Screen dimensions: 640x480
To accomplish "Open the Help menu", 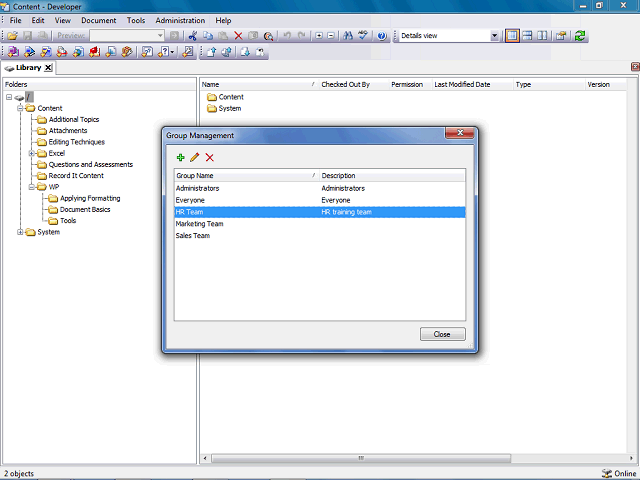I will coord(223,20).
